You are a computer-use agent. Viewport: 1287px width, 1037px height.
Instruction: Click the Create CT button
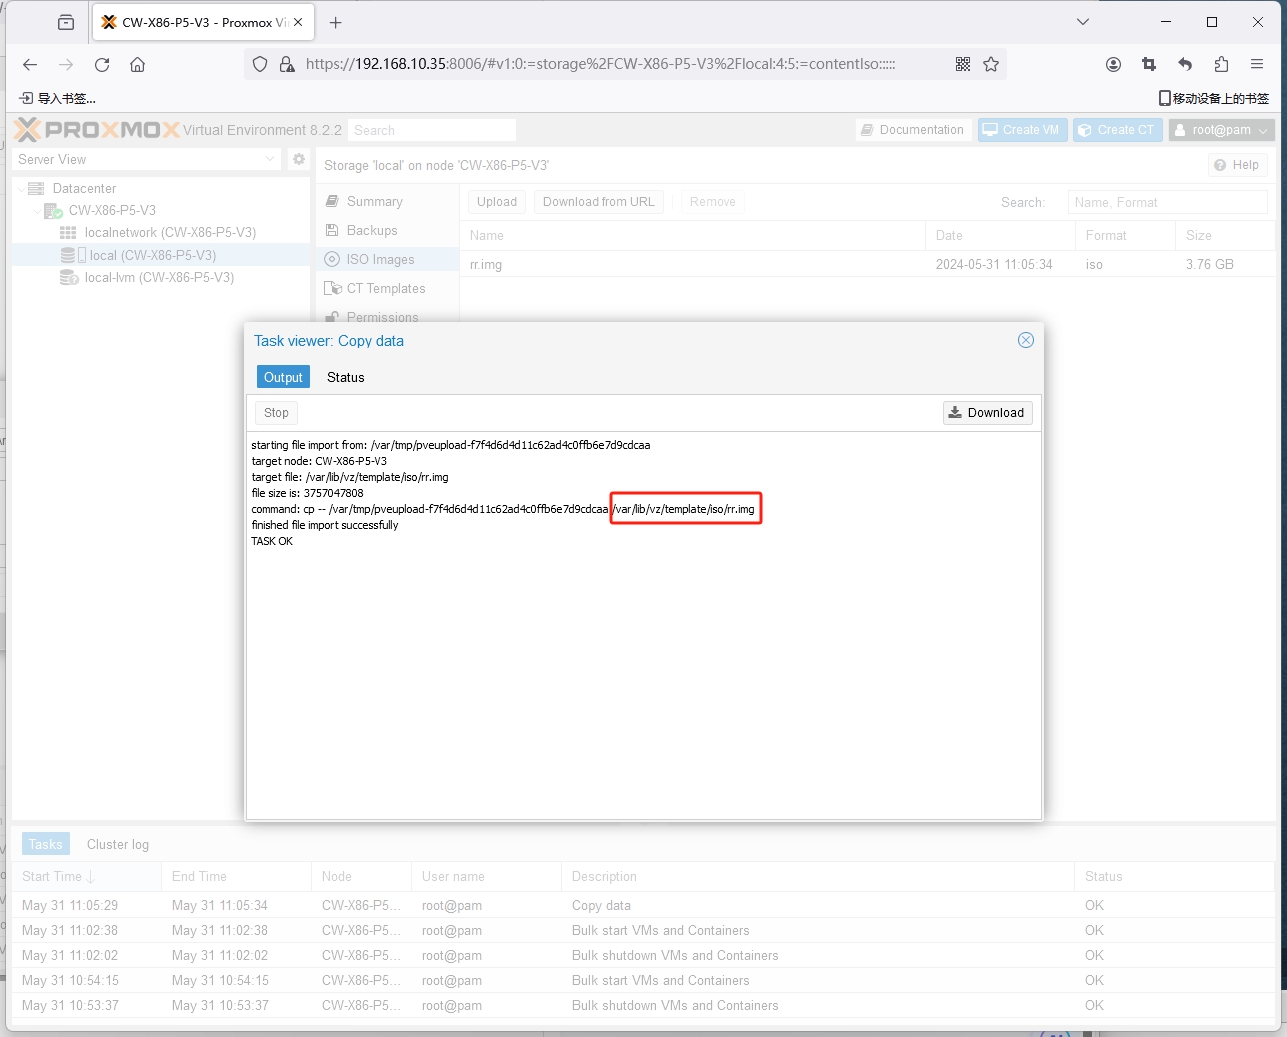[1117, 130]
